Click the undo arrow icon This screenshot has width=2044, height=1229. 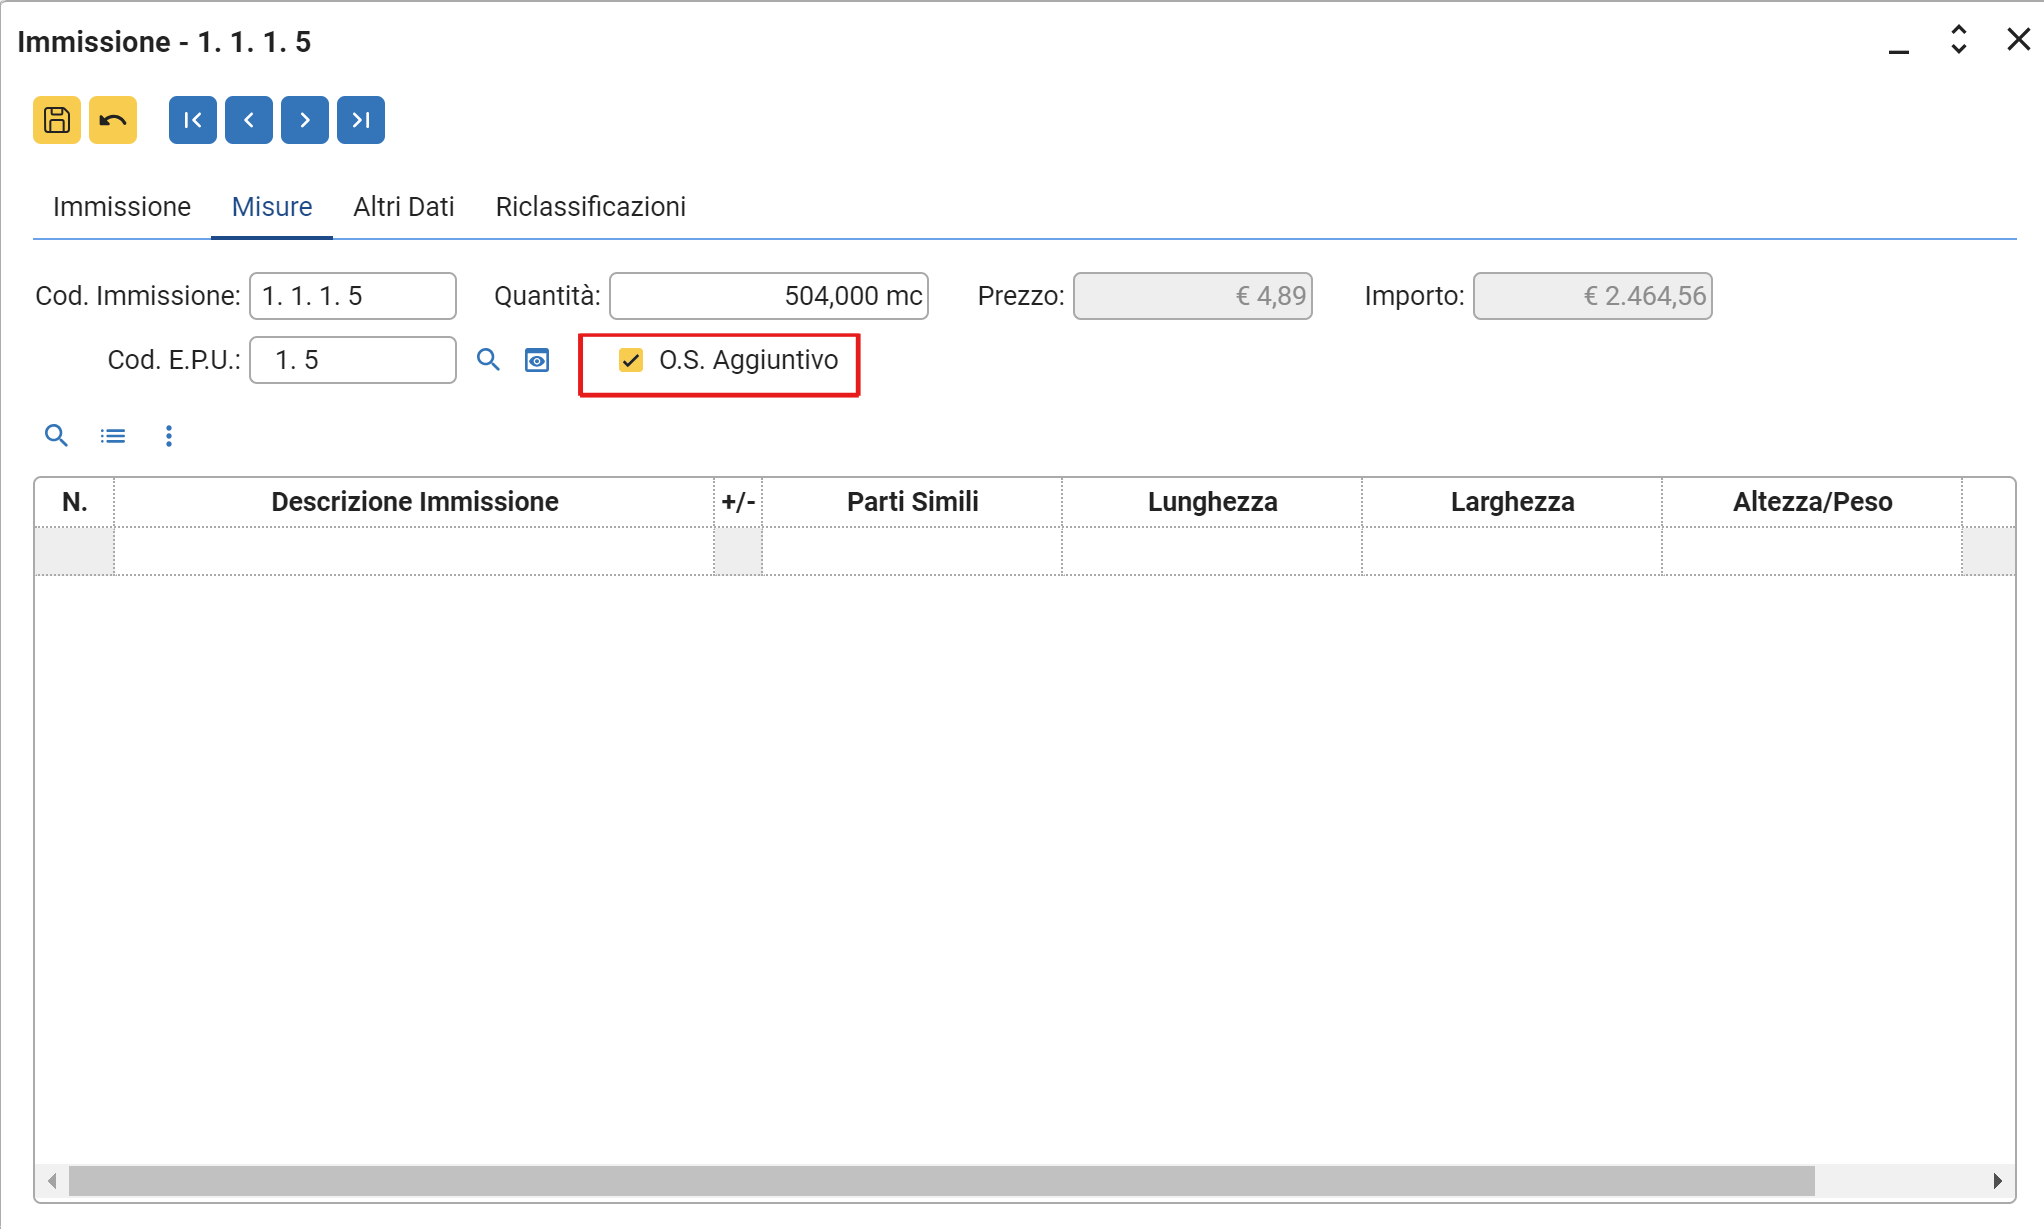113,120
